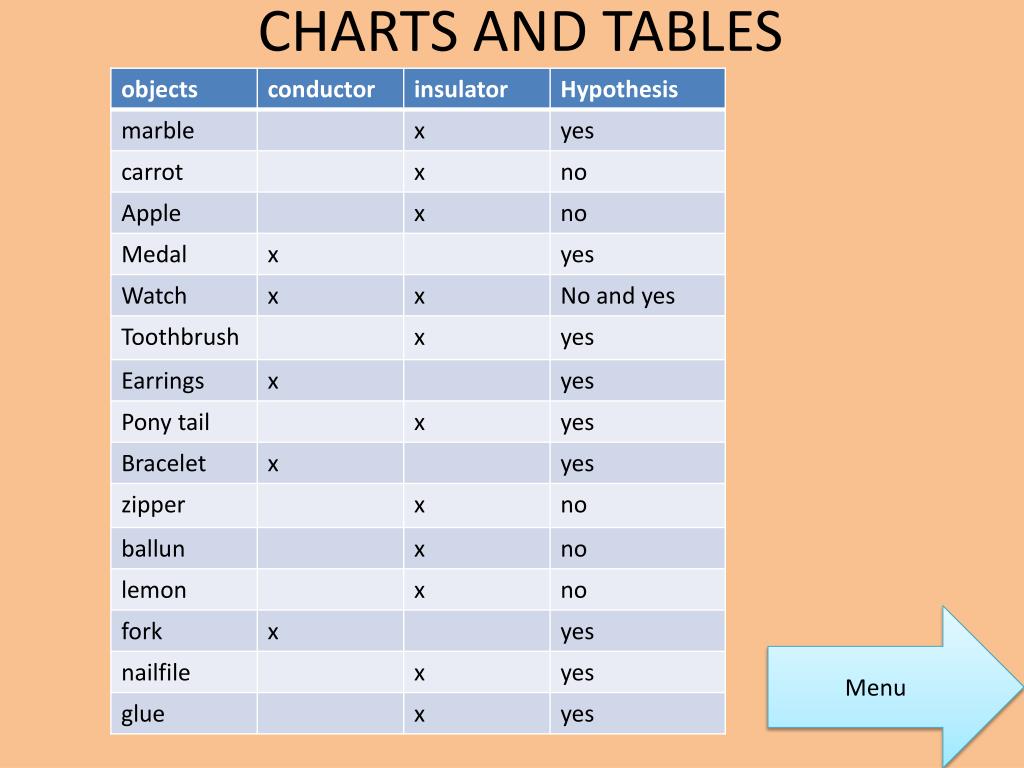Click the Watch hypothesis 'No and yes'
The width and height of the screenshot is (1024, 768).
click(x=617, y=296)
